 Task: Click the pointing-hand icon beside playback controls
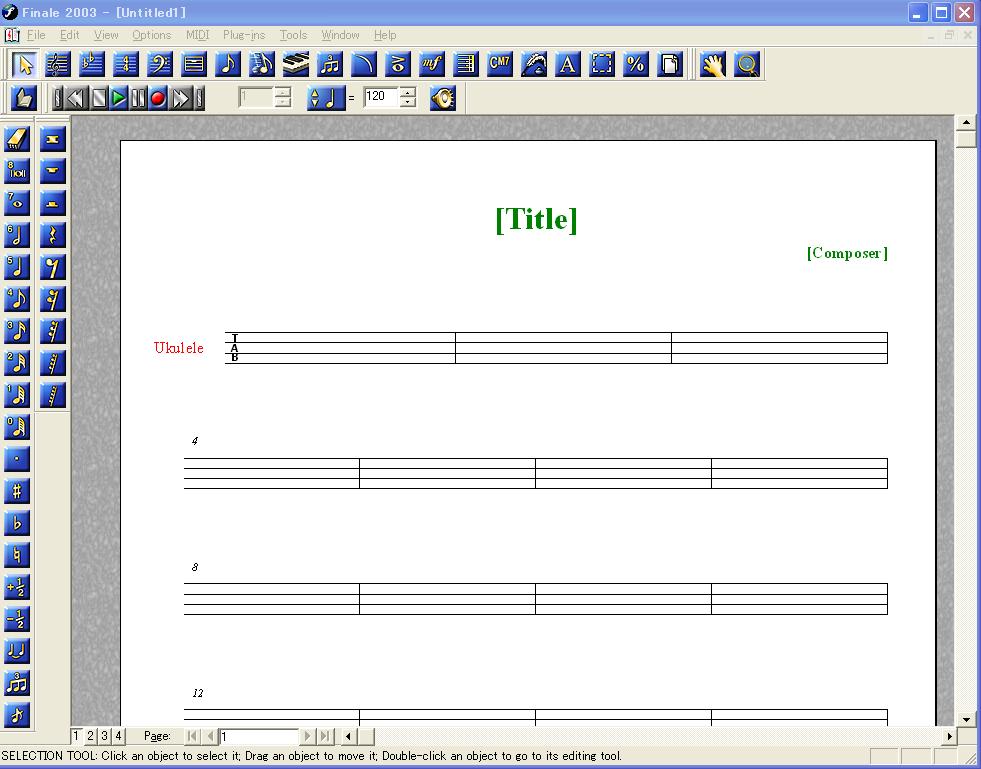pos(24,98)
